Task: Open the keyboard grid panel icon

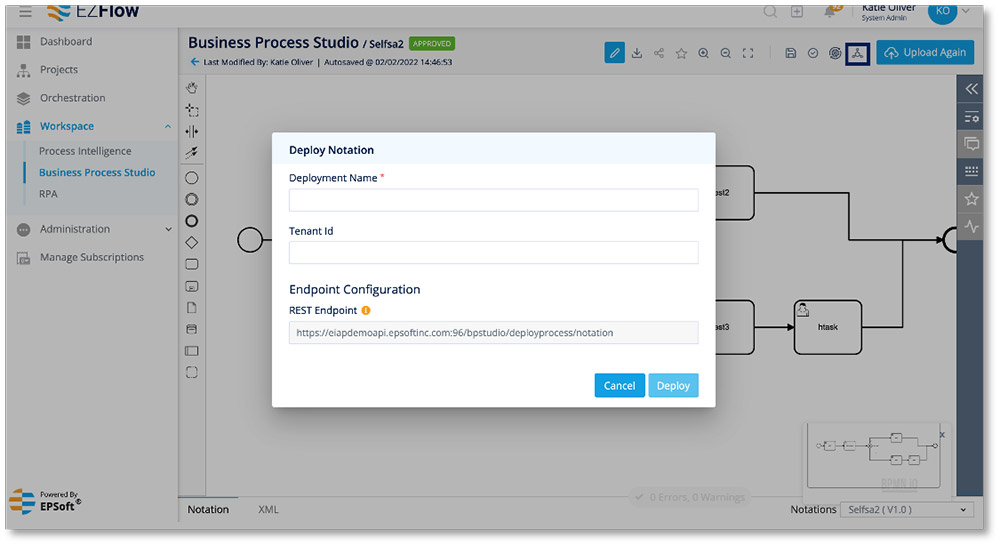Action: tap(971, 171)
